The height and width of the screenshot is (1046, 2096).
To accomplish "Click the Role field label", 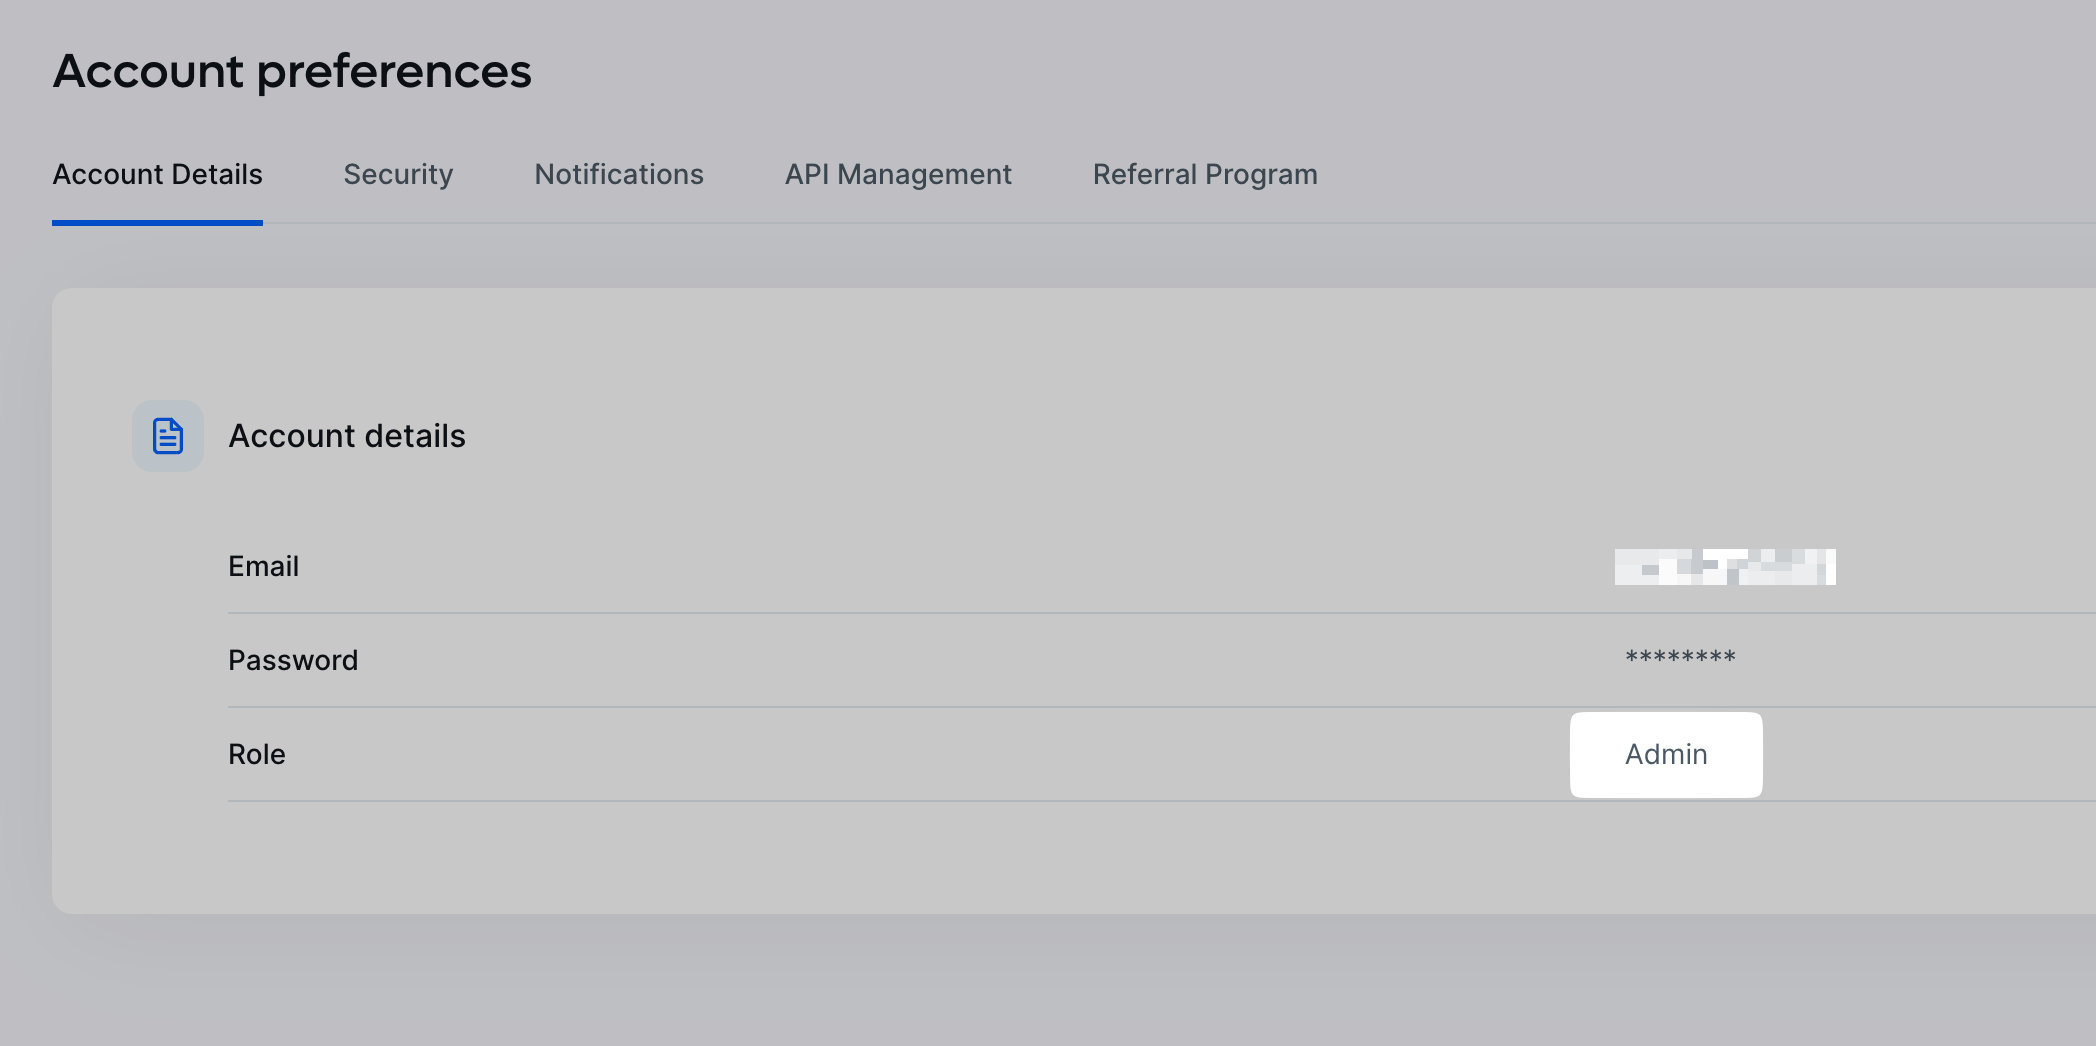I will (x=257, y=754).
